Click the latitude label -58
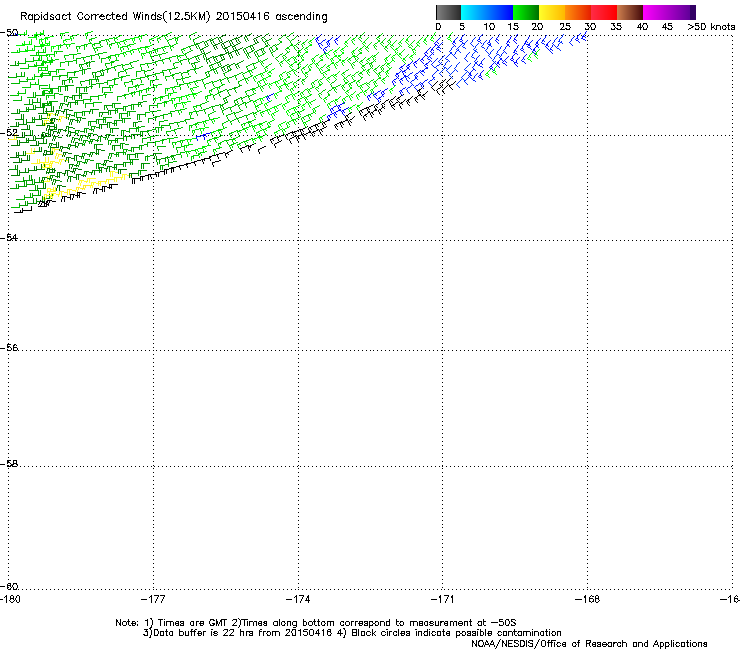The image size is (740, 650). pos(9,464)
